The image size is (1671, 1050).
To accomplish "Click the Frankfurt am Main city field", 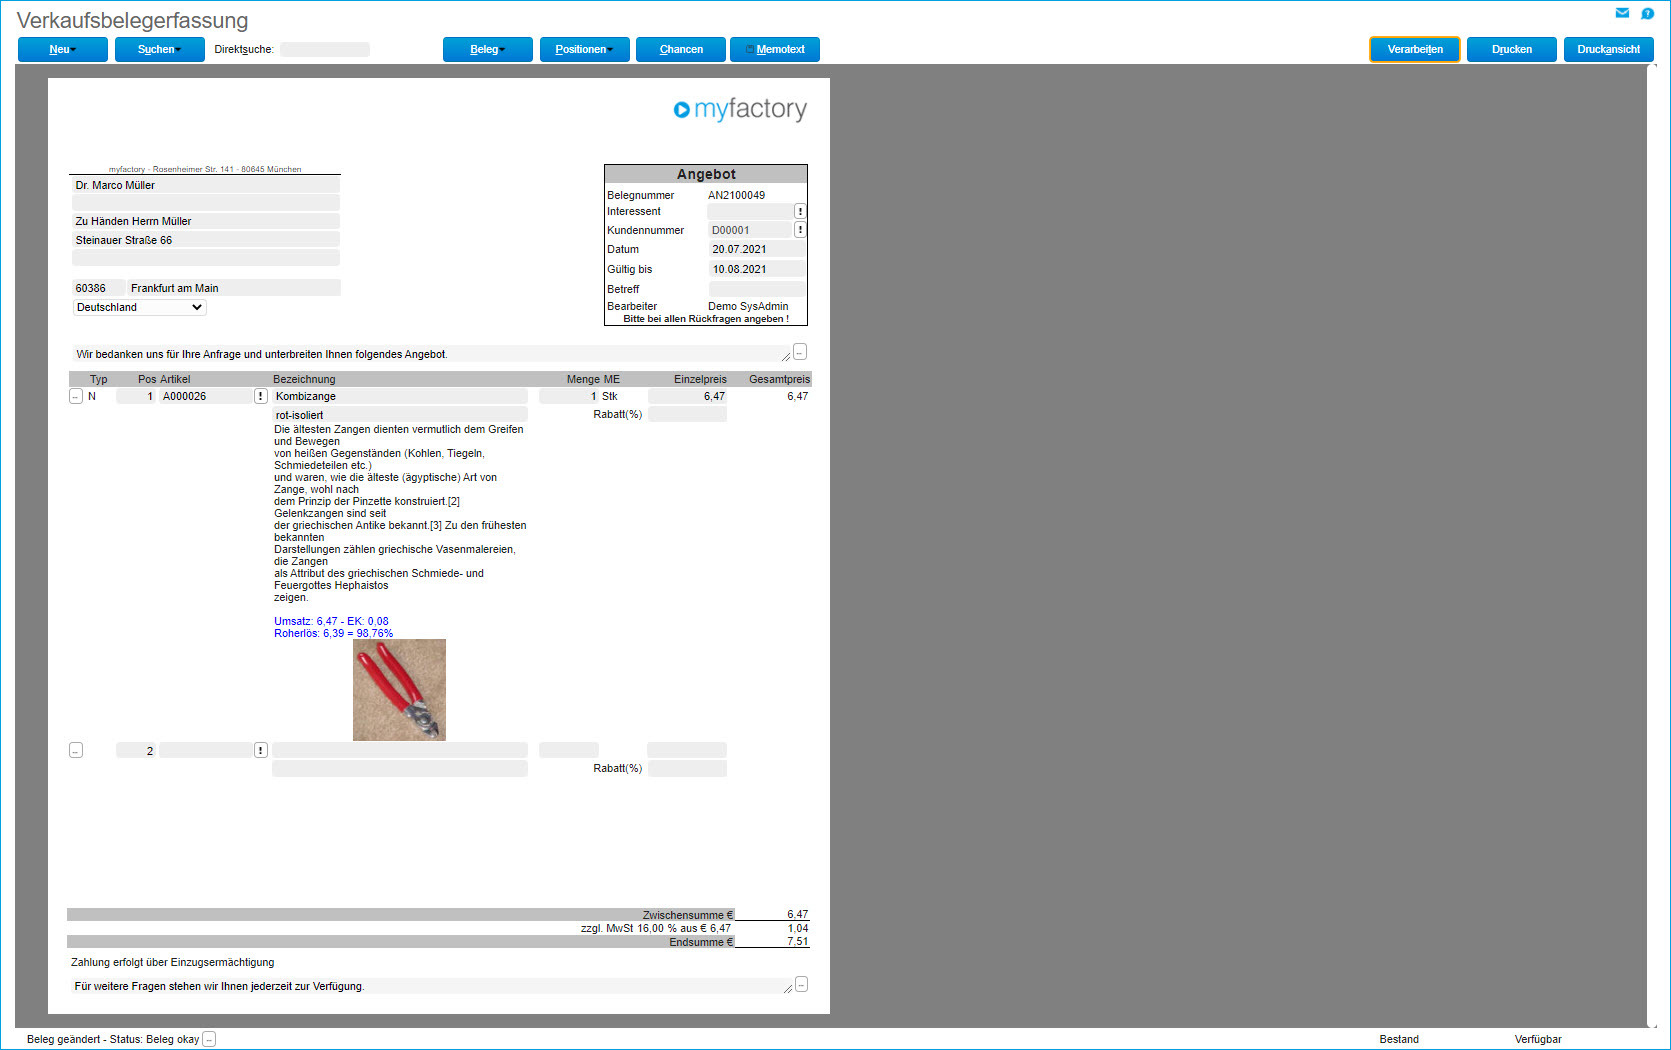I will 234,288.
